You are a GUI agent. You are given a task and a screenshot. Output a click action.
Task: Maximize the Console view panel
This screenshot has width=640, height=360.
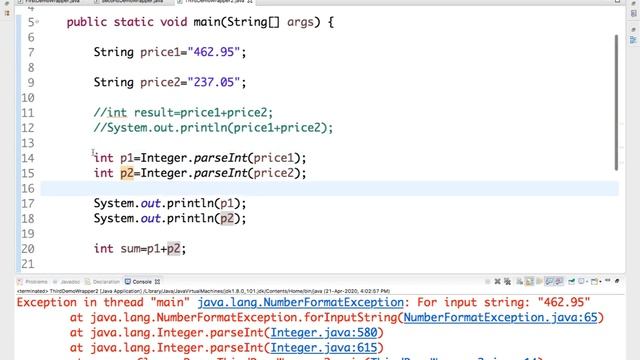(x=617, y=281)
